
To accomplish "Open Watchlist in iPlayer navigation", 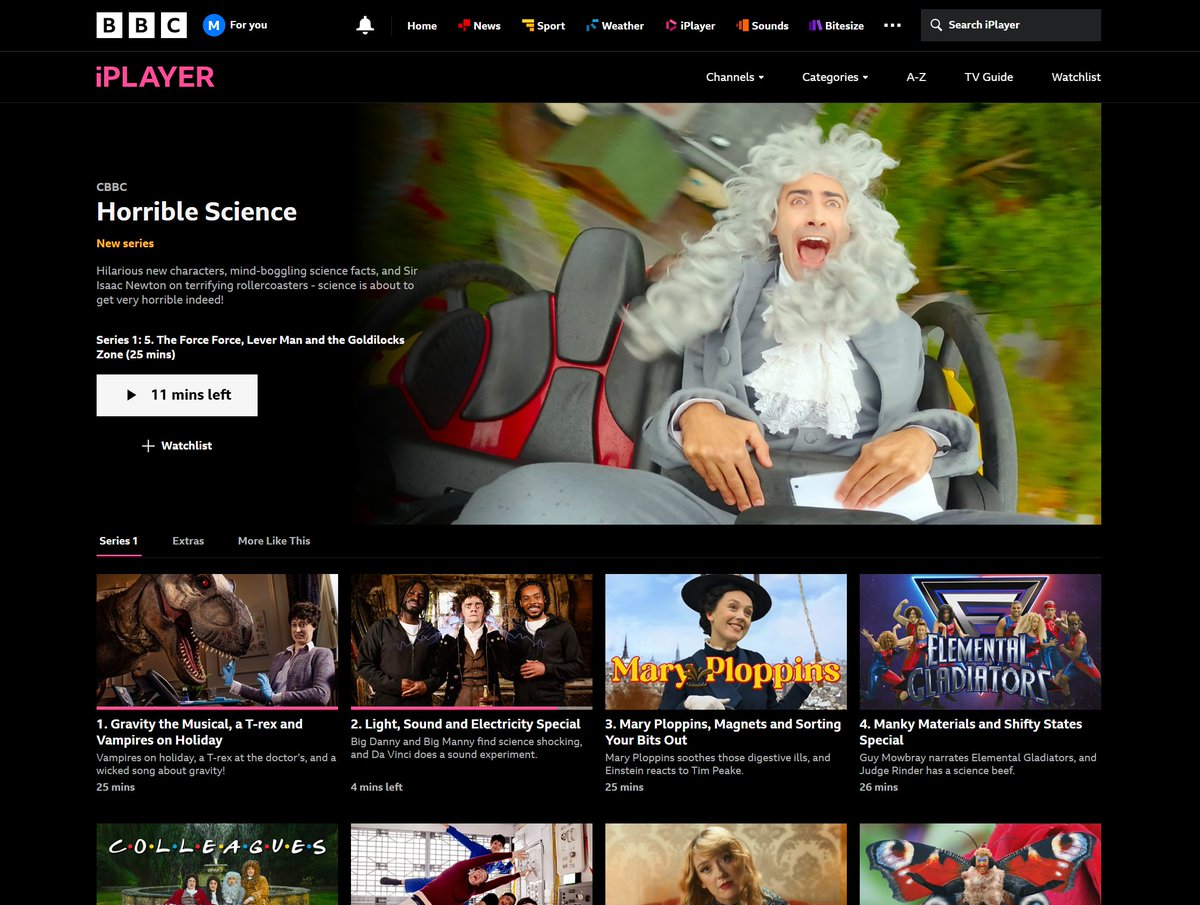I will (1076, 77).
